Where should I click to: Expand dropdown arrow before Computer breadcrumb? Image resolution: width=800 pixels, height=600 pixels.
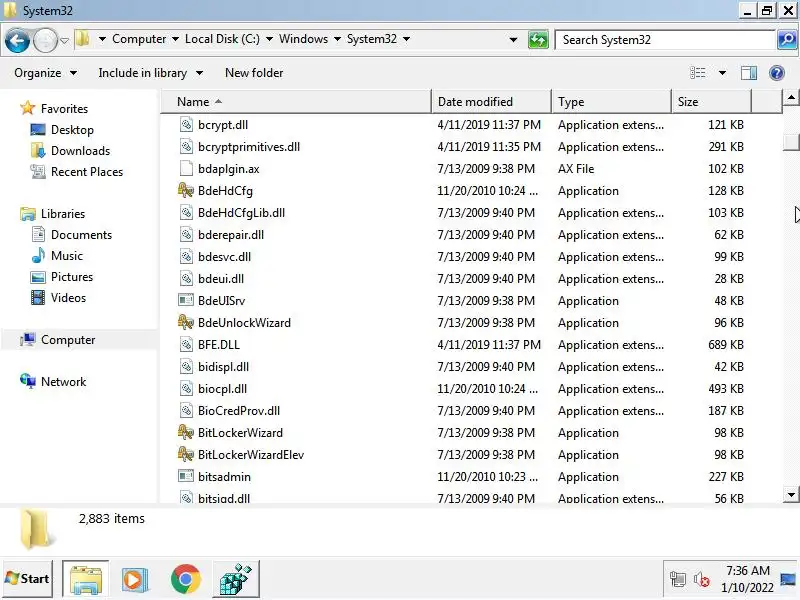(102, 39)
